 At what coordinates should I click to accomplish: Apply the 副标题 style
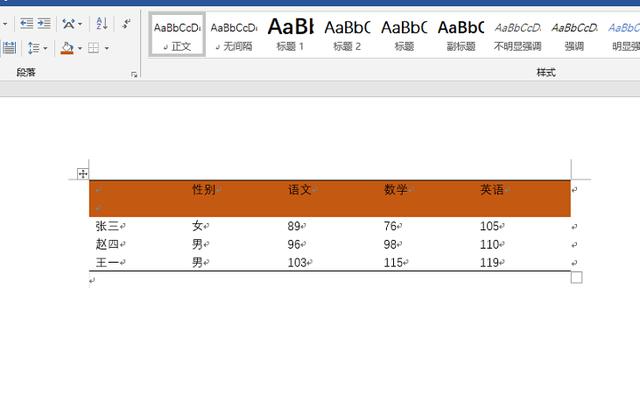click(x=461, y=35)
